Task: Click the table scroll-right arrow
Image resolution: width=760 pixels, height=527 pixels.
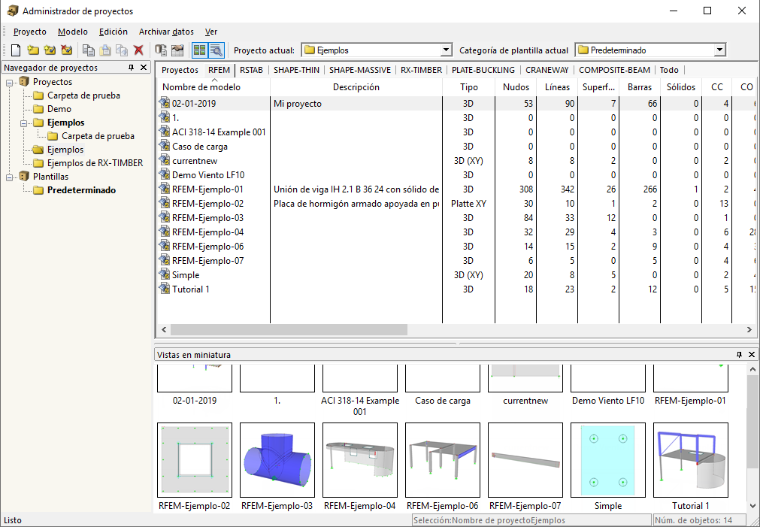Action: [749, 330]
